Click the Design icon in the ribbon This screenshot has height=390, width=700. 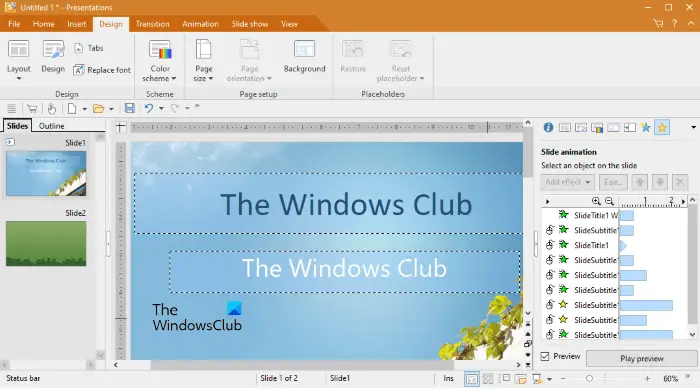point(53,56)
